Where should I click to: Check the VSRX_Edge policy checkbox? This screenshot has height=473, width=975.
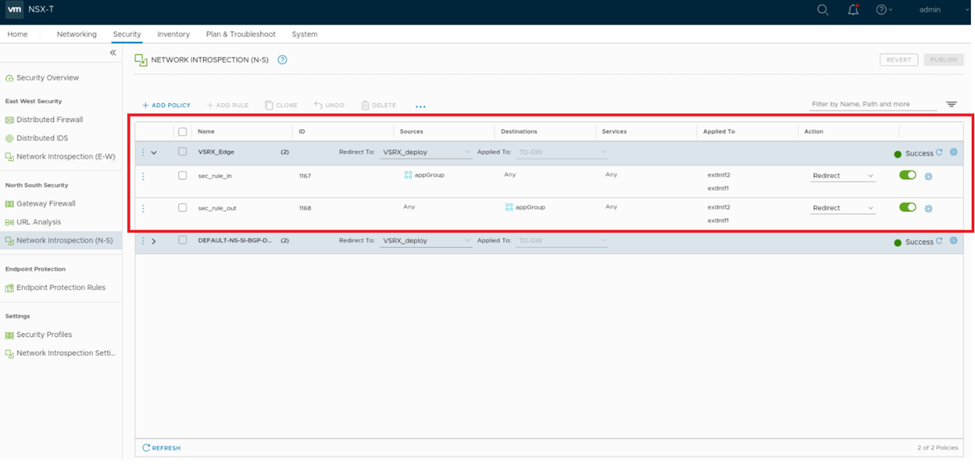click(x=182, y=152)
